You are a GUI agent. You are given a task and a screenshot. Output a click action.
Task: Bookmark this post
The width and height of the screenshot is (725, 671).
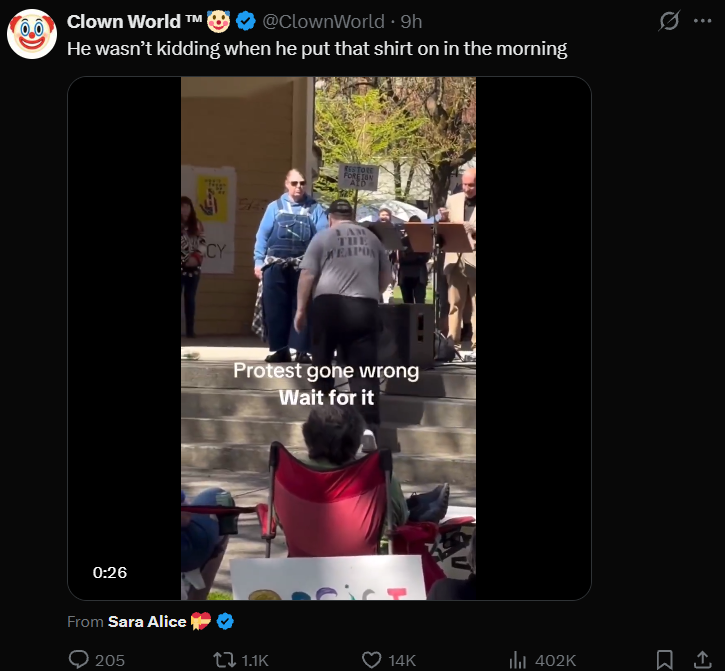pyautogui.click(x=664, y=659)
